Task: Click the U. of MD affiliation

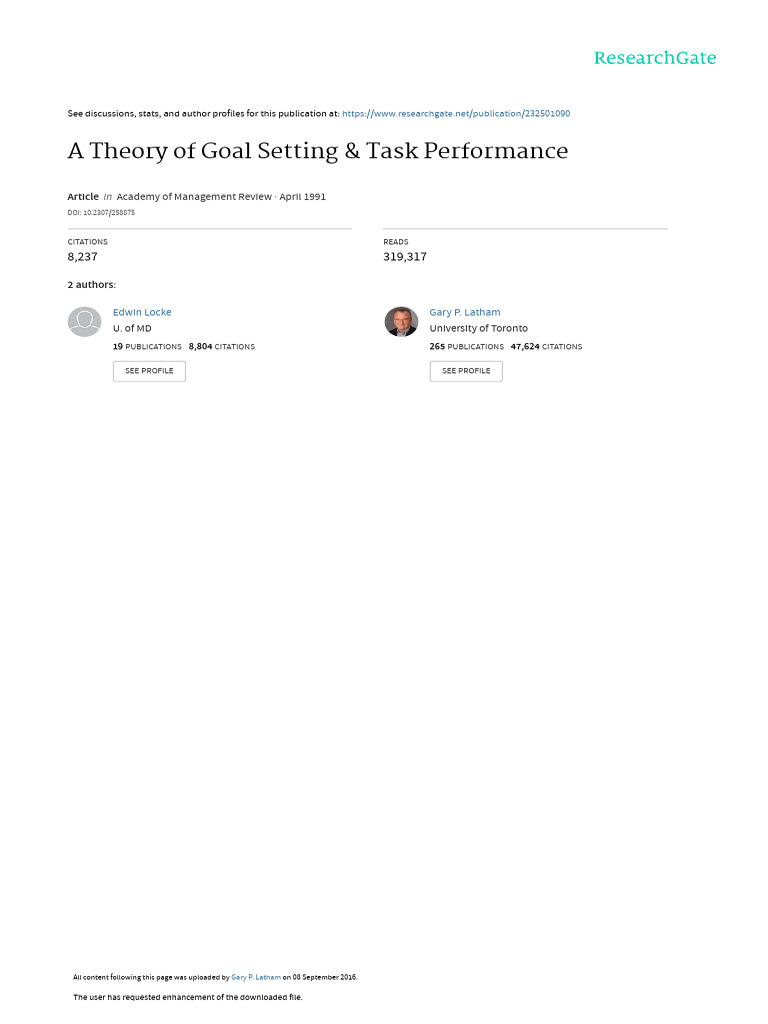Action: click(x=132, y=328)
